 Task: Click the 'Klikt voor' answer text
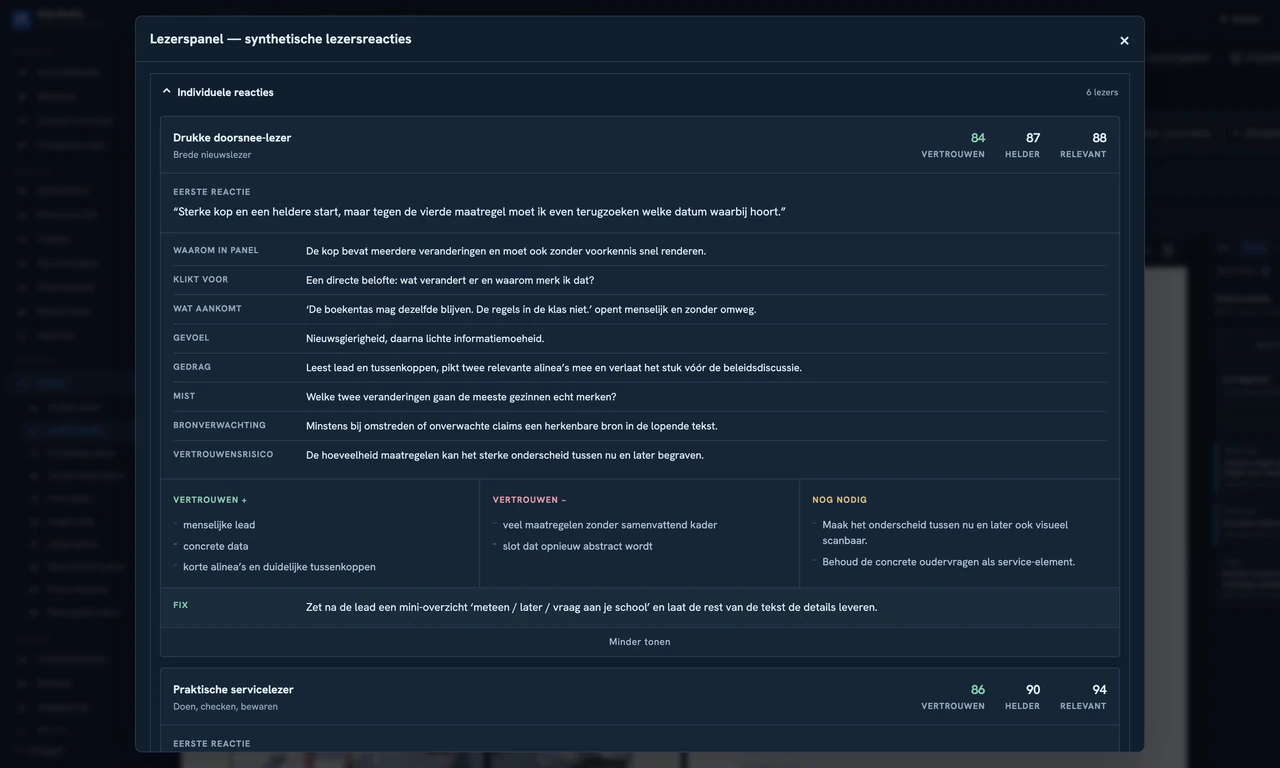(x=450, y=280)
